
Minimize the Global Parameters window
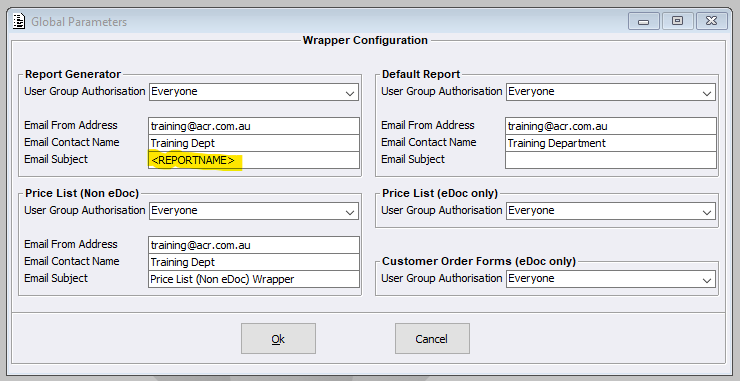point(643,22)
